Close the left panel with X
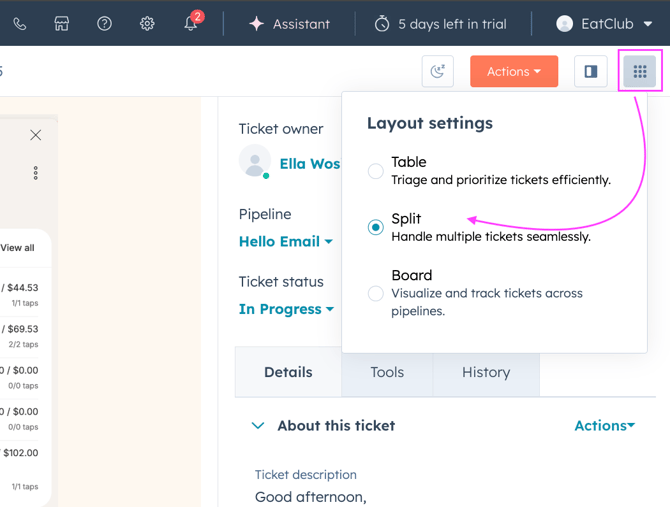The image size is (670, 507). pyautogui.click(x=36, y=135)
